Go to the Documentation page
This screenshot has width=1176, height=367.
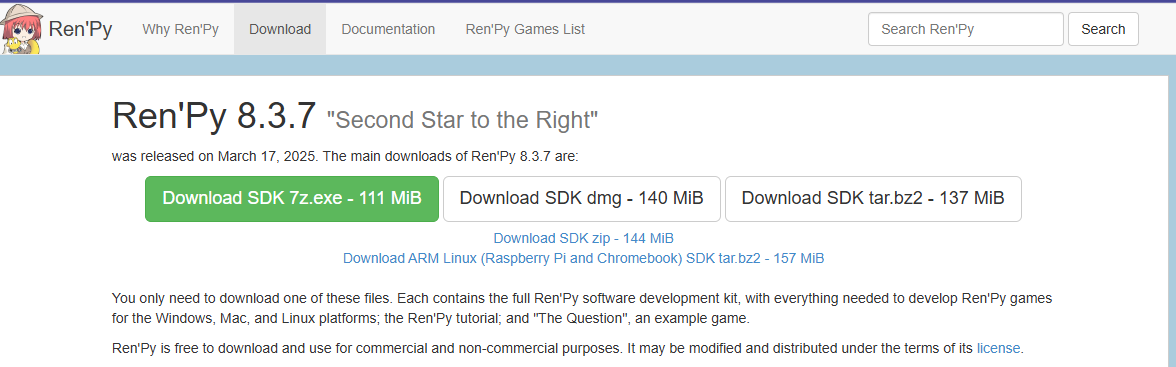tap(388, 29)
